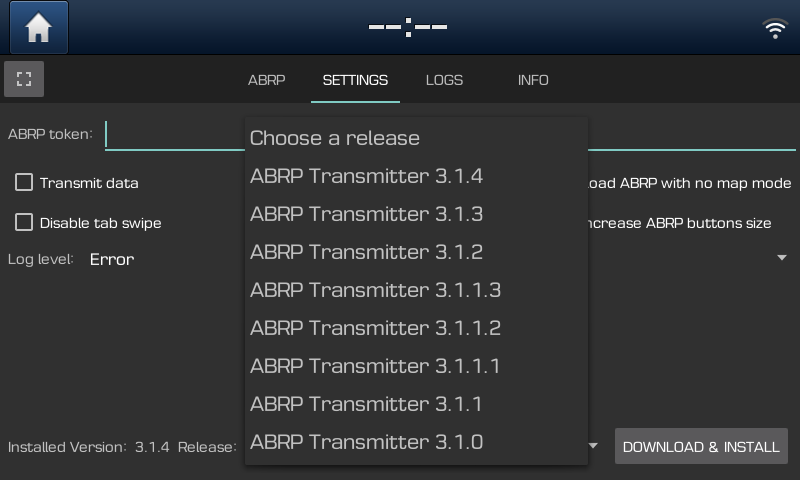Switch to the ABRP tab

coord(266,80)
